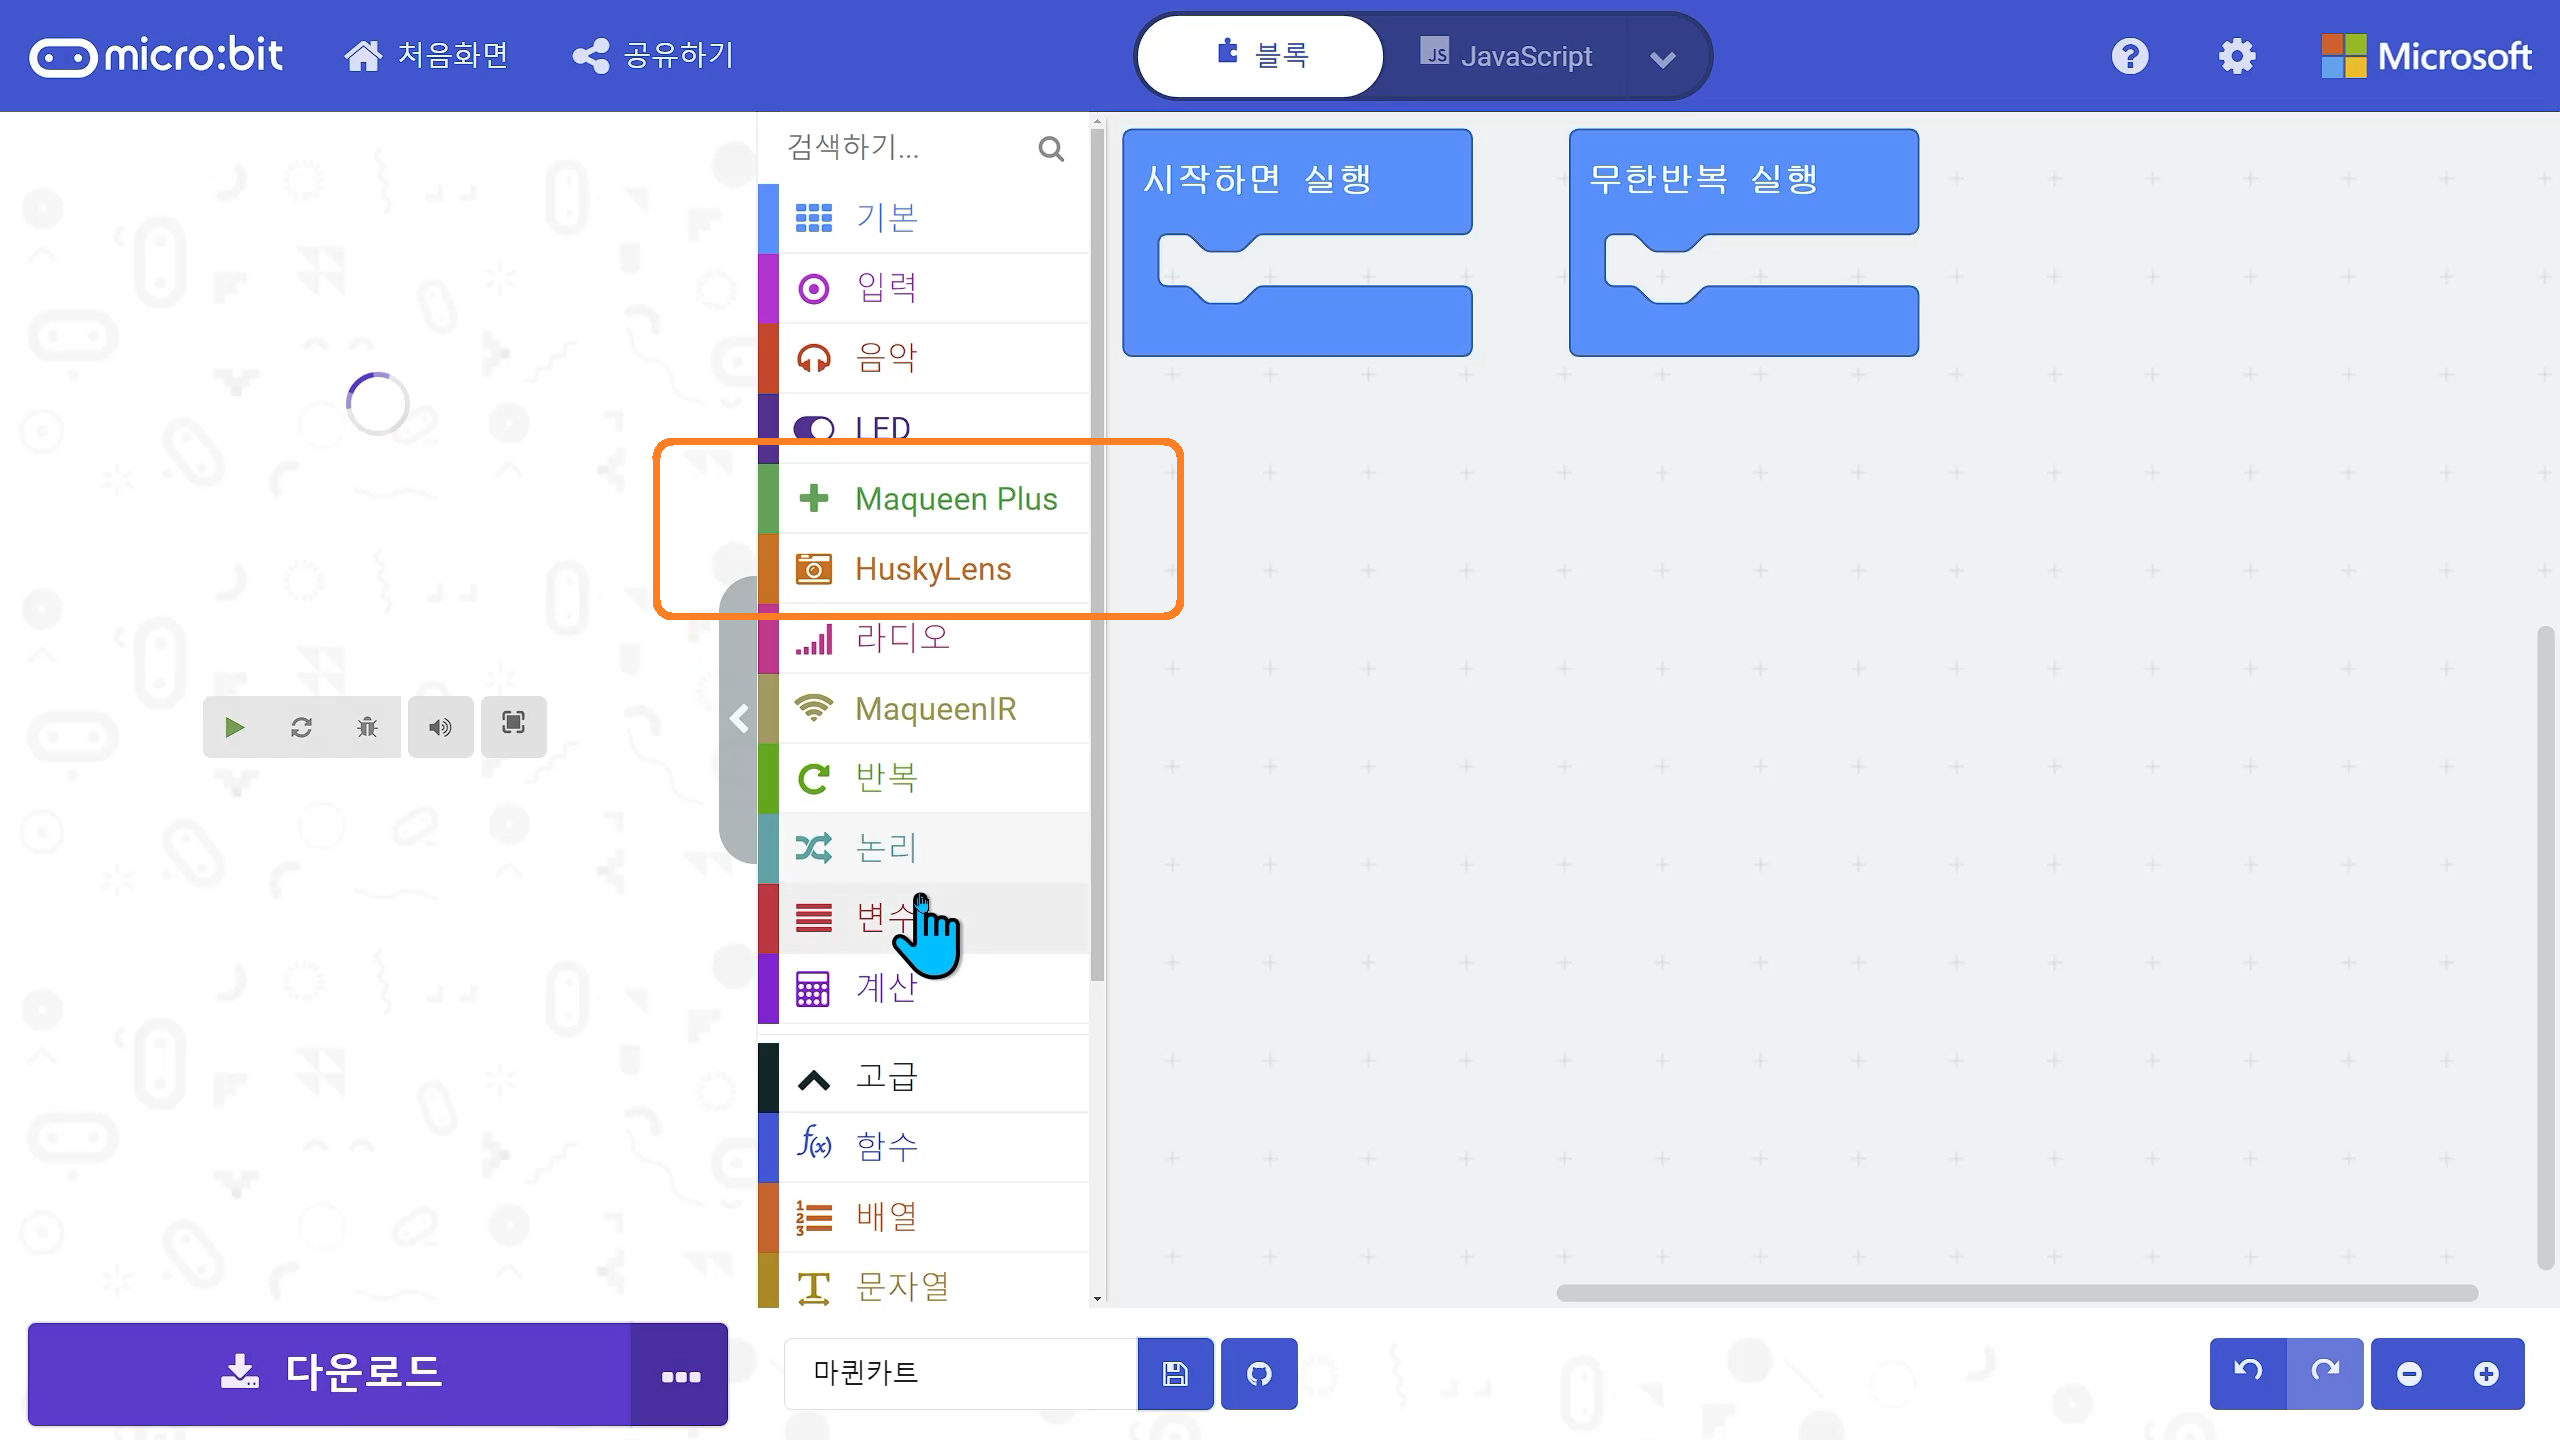Open the 입력 block category

(x=923, y=288)
